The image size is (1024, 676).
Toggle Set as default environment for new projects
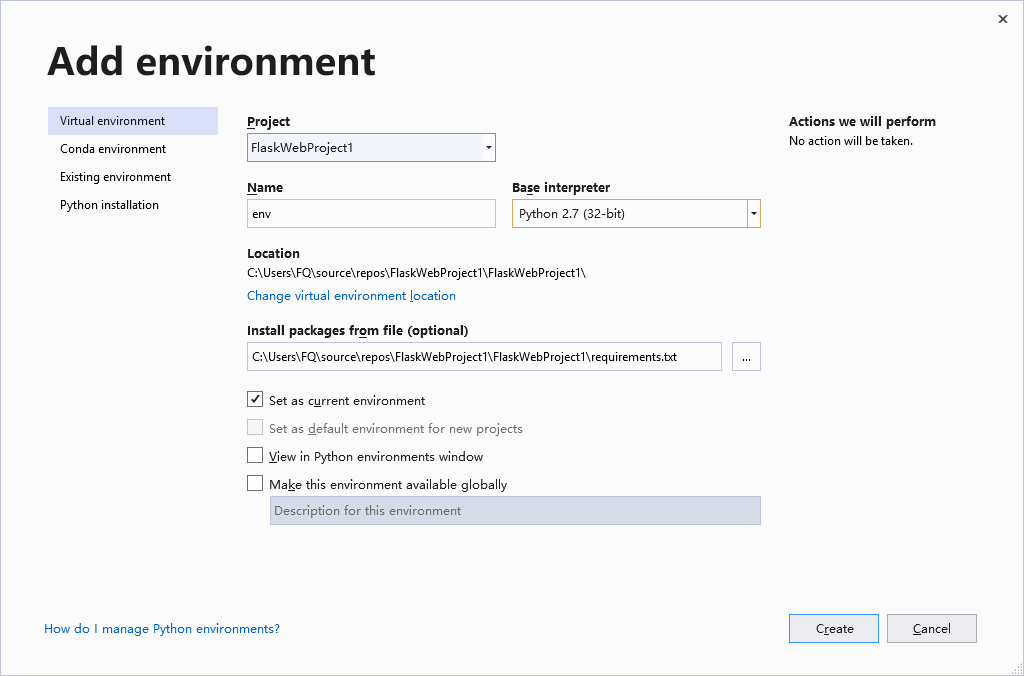pos(255,428)
